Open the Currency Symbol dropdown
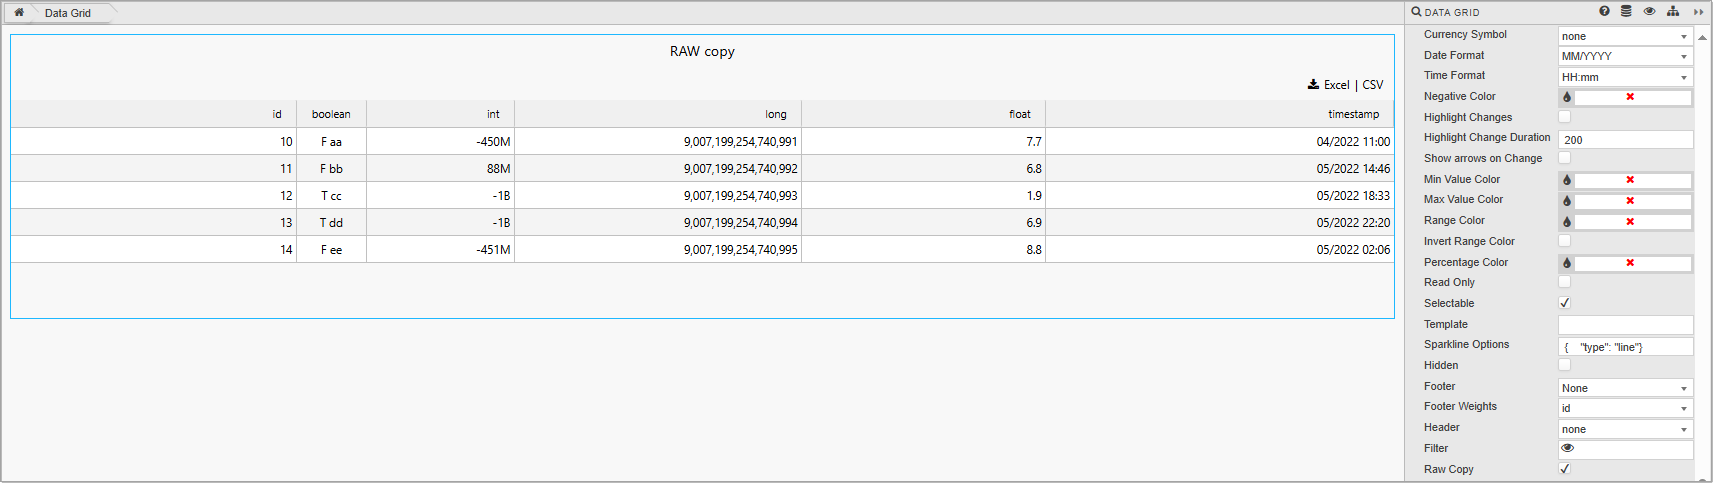Image resolution: width=1715 pixels, height=485 pixels. [1624, 36]
